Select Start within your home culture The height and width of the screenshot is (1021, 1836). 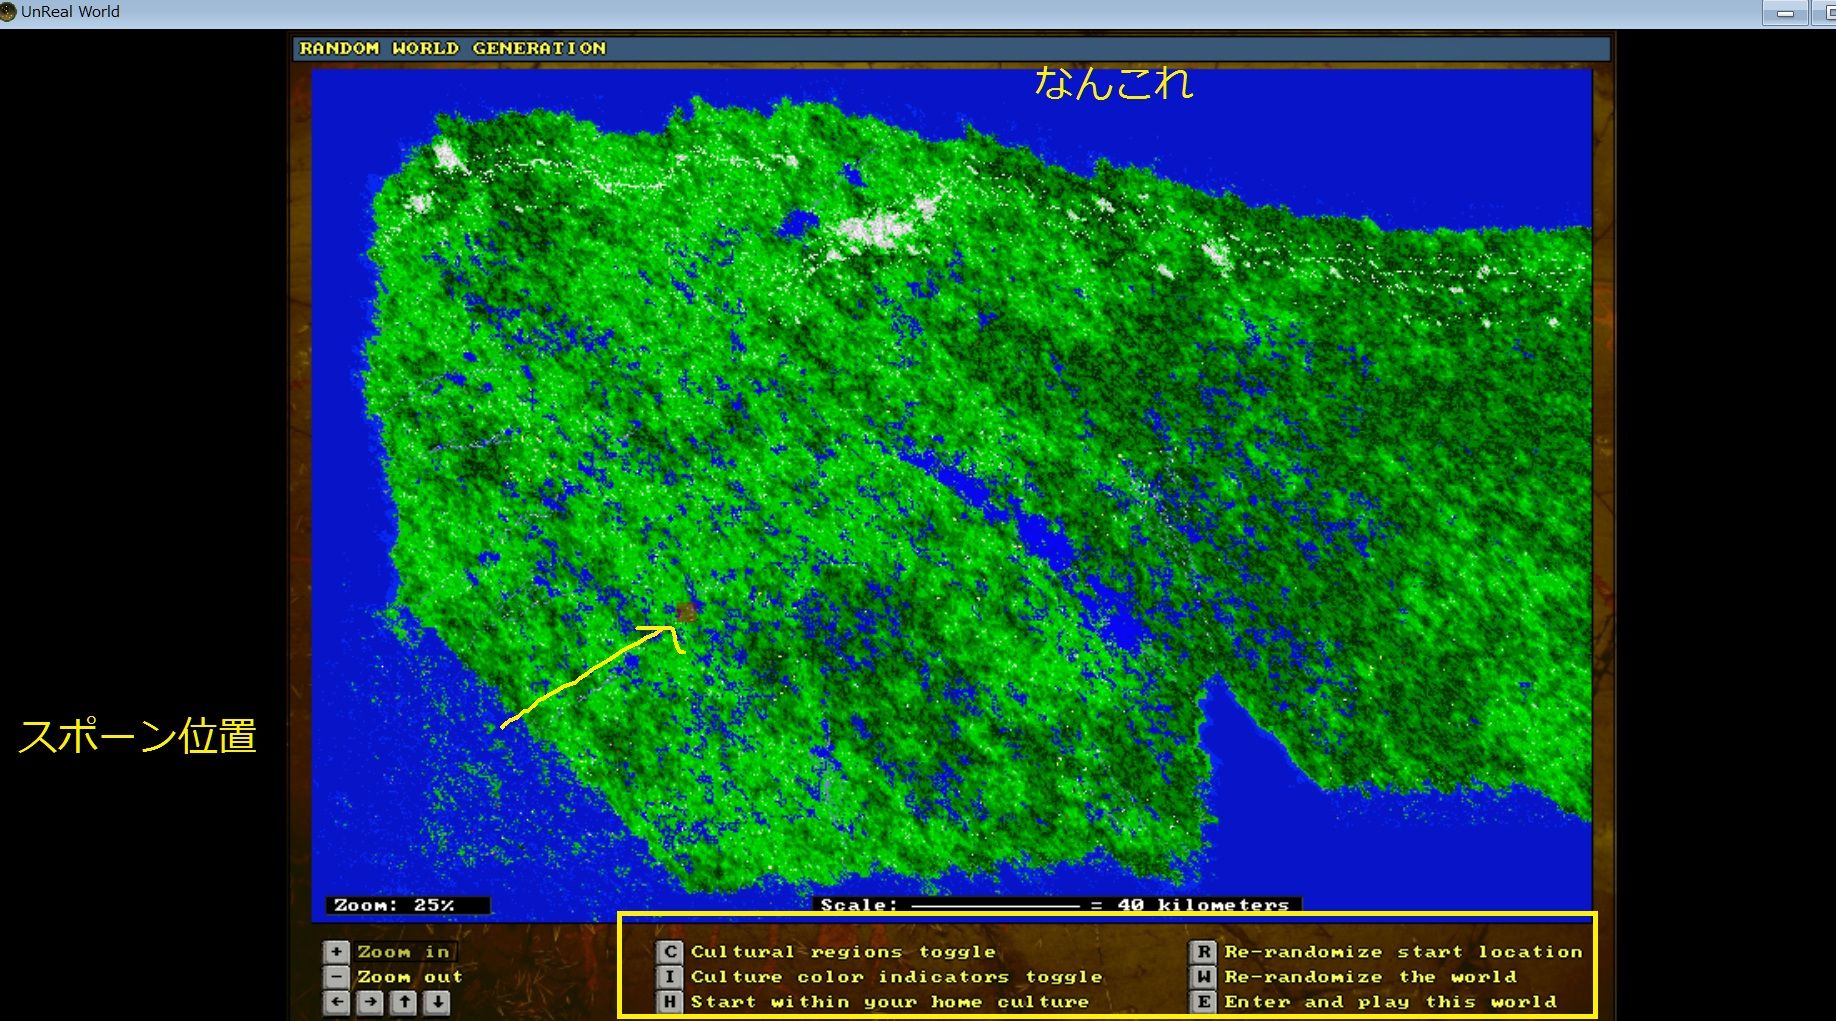[x=889, y=1002]
